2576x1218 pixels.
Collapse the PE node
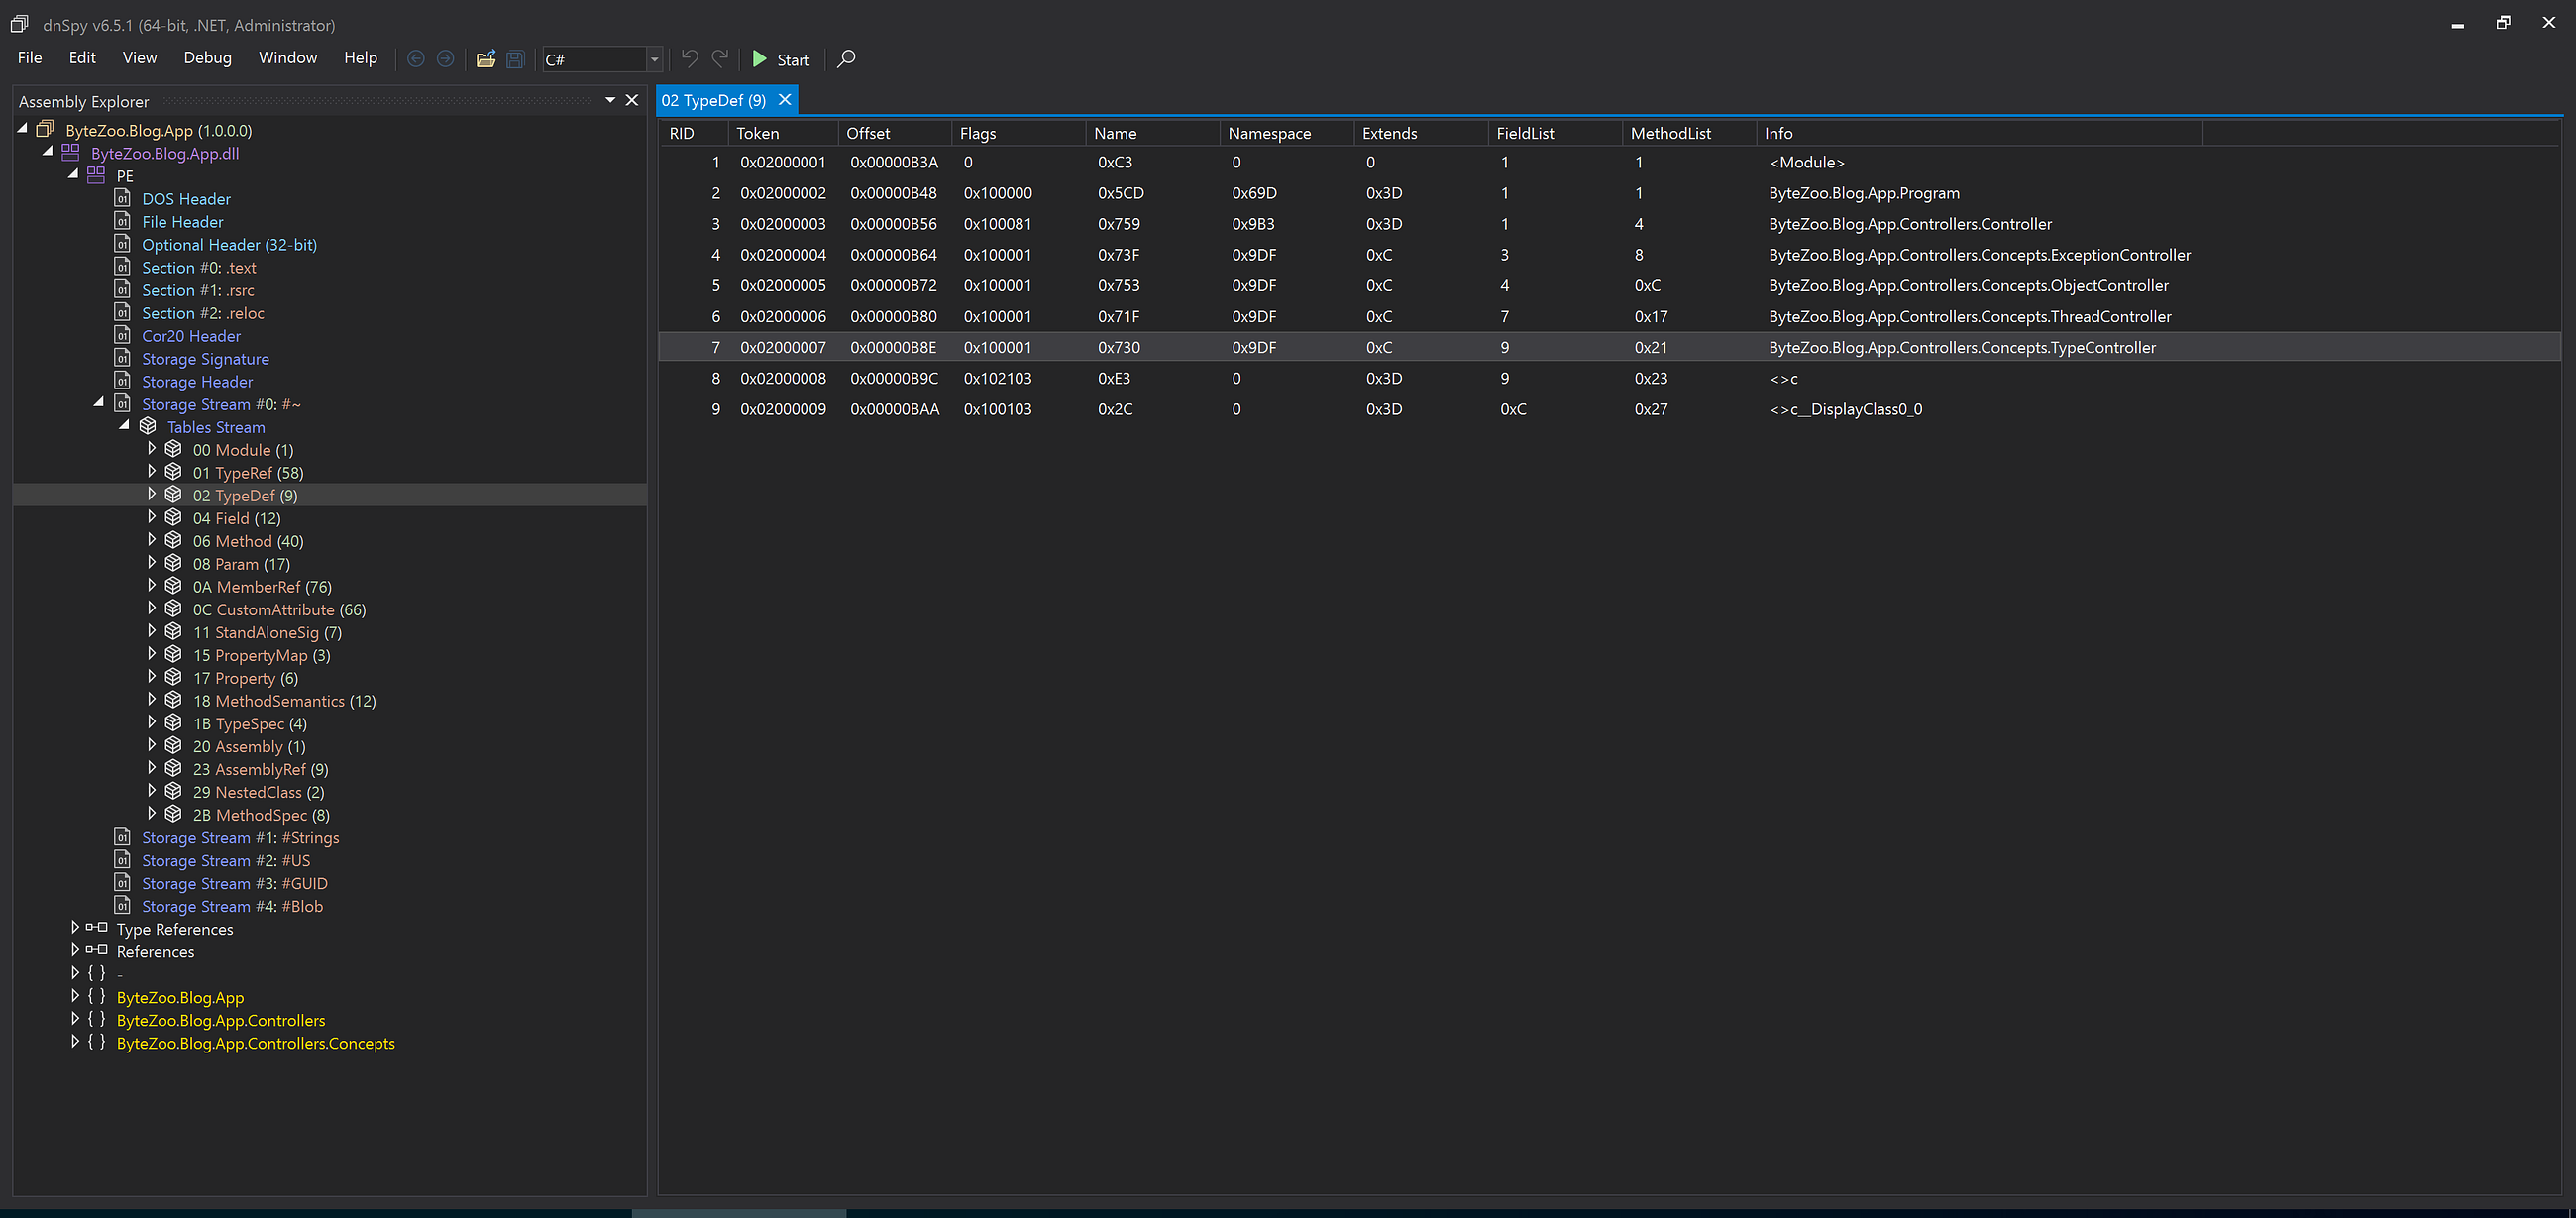coord(73,175)
